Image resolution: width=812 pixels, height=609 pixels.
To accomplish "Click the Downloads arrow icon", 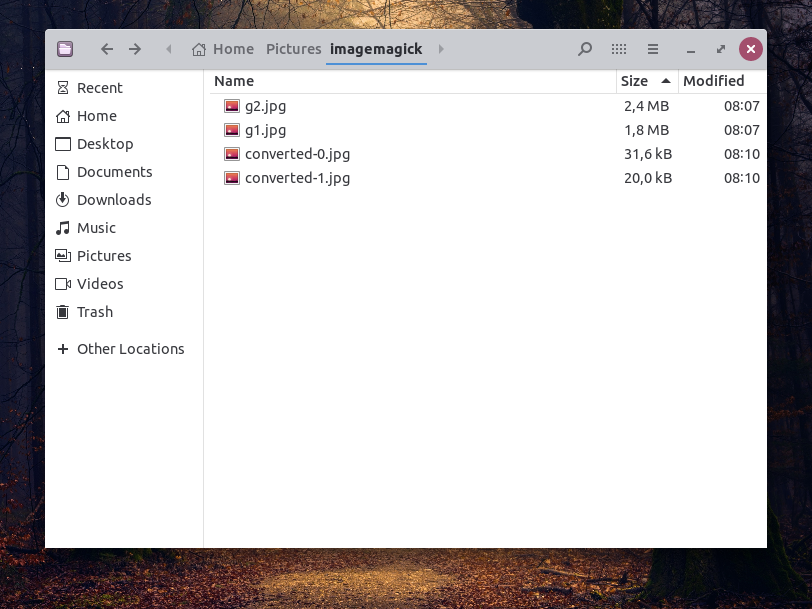I will [x=63, y=200].
